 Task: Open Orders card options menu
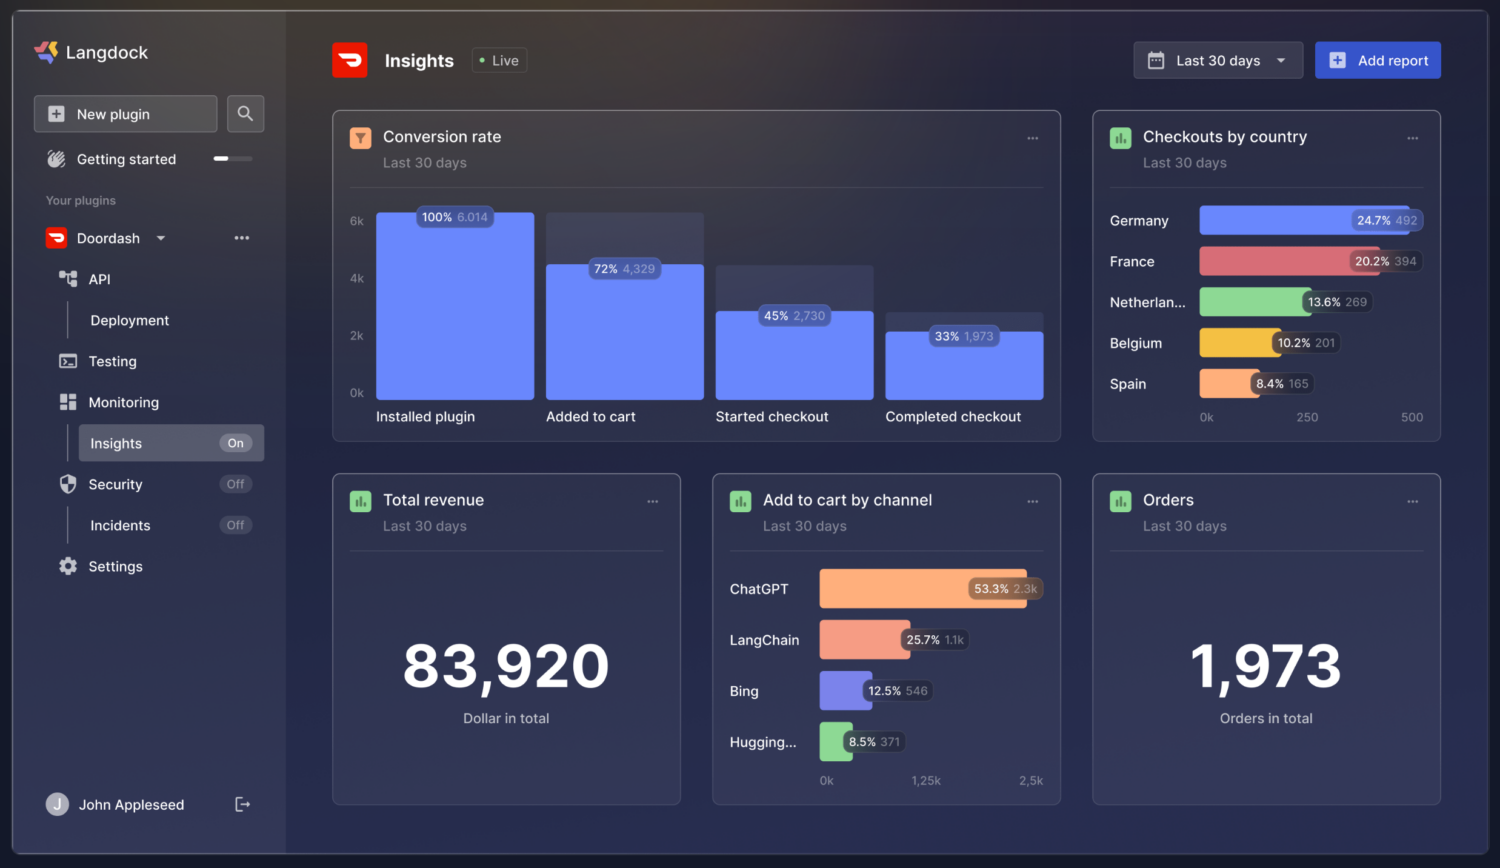coord(1413,501)
